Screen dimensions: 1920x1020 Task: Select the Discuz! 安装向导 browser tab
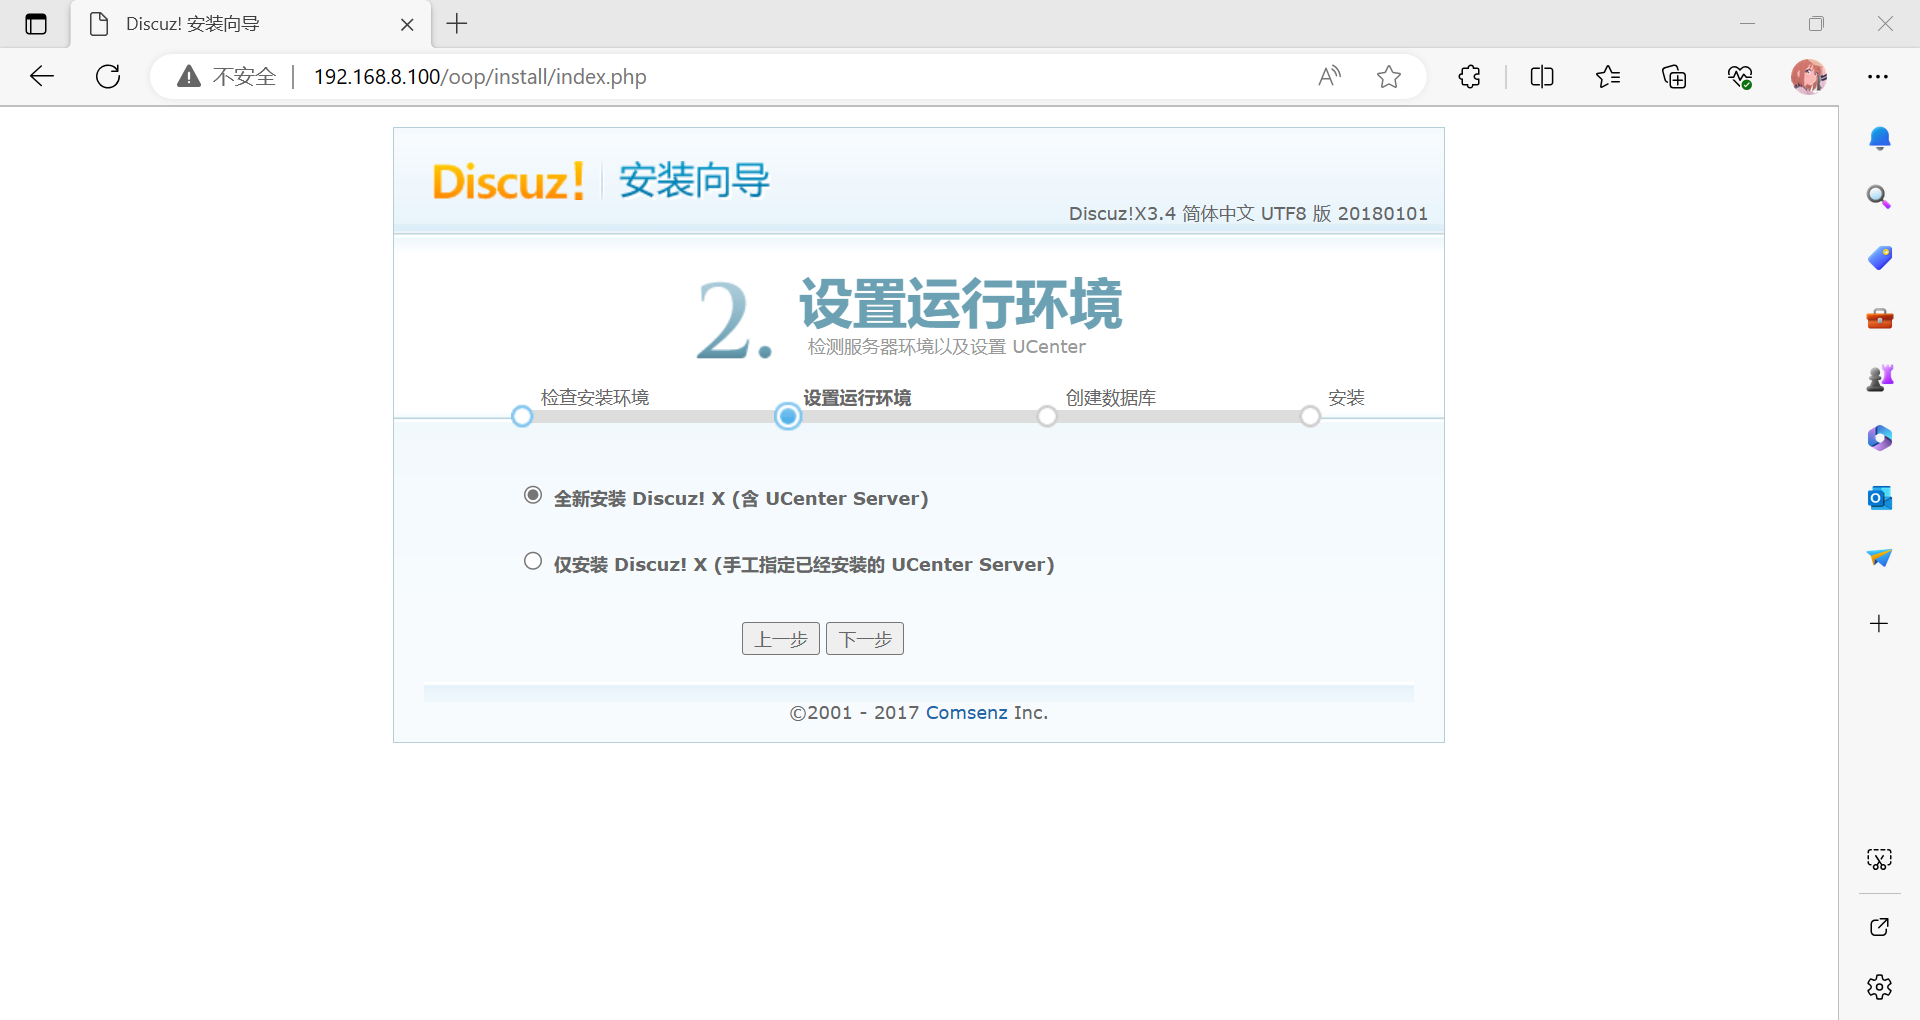(x=251, y=24)
